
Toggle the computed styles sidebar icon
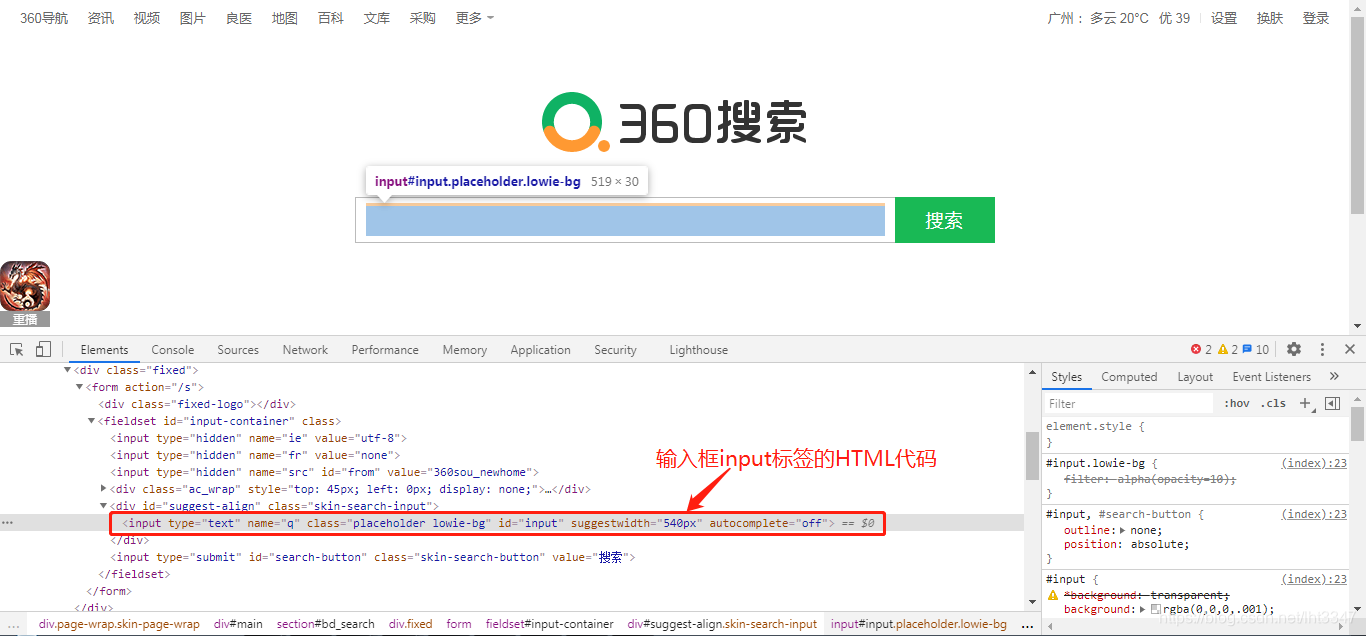pyautogui.click(x=1332, y=403)
